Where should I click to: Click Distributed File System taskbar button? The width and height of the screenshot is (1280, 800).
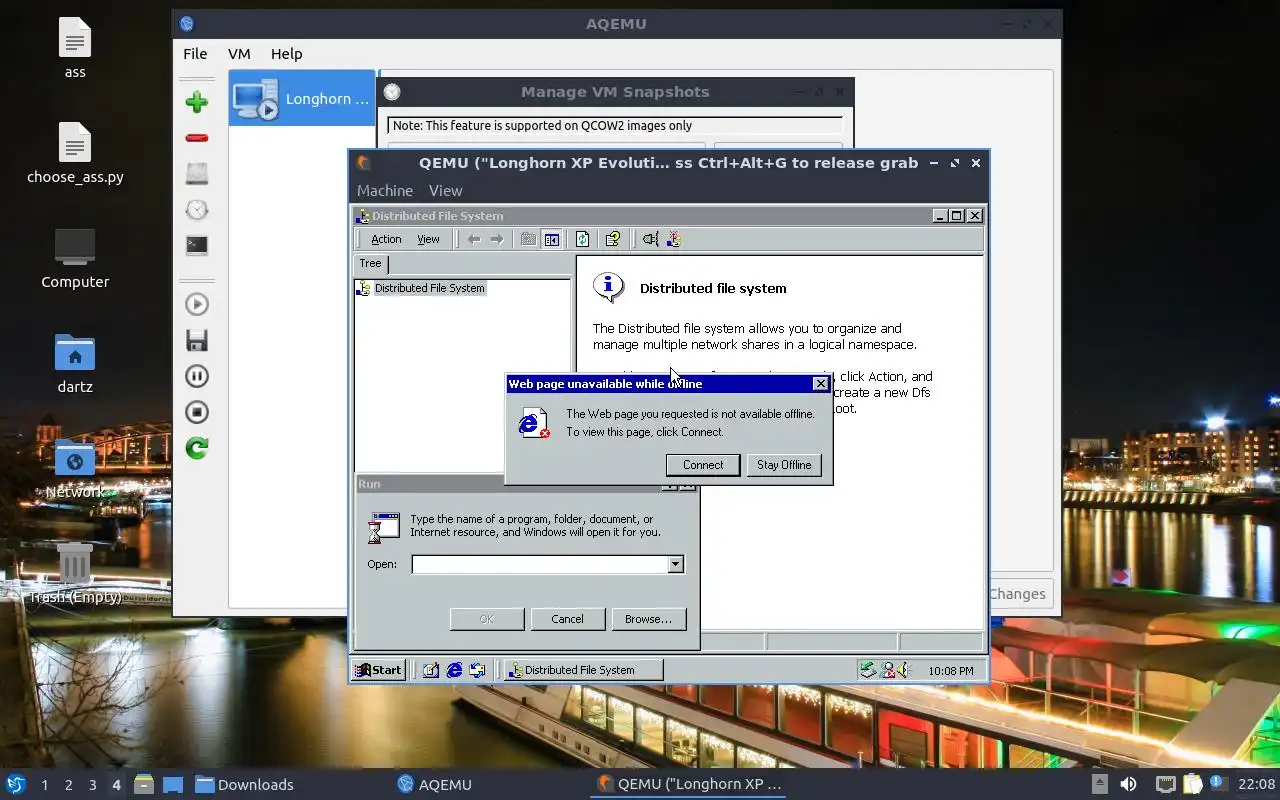click(x=582, y=670)
